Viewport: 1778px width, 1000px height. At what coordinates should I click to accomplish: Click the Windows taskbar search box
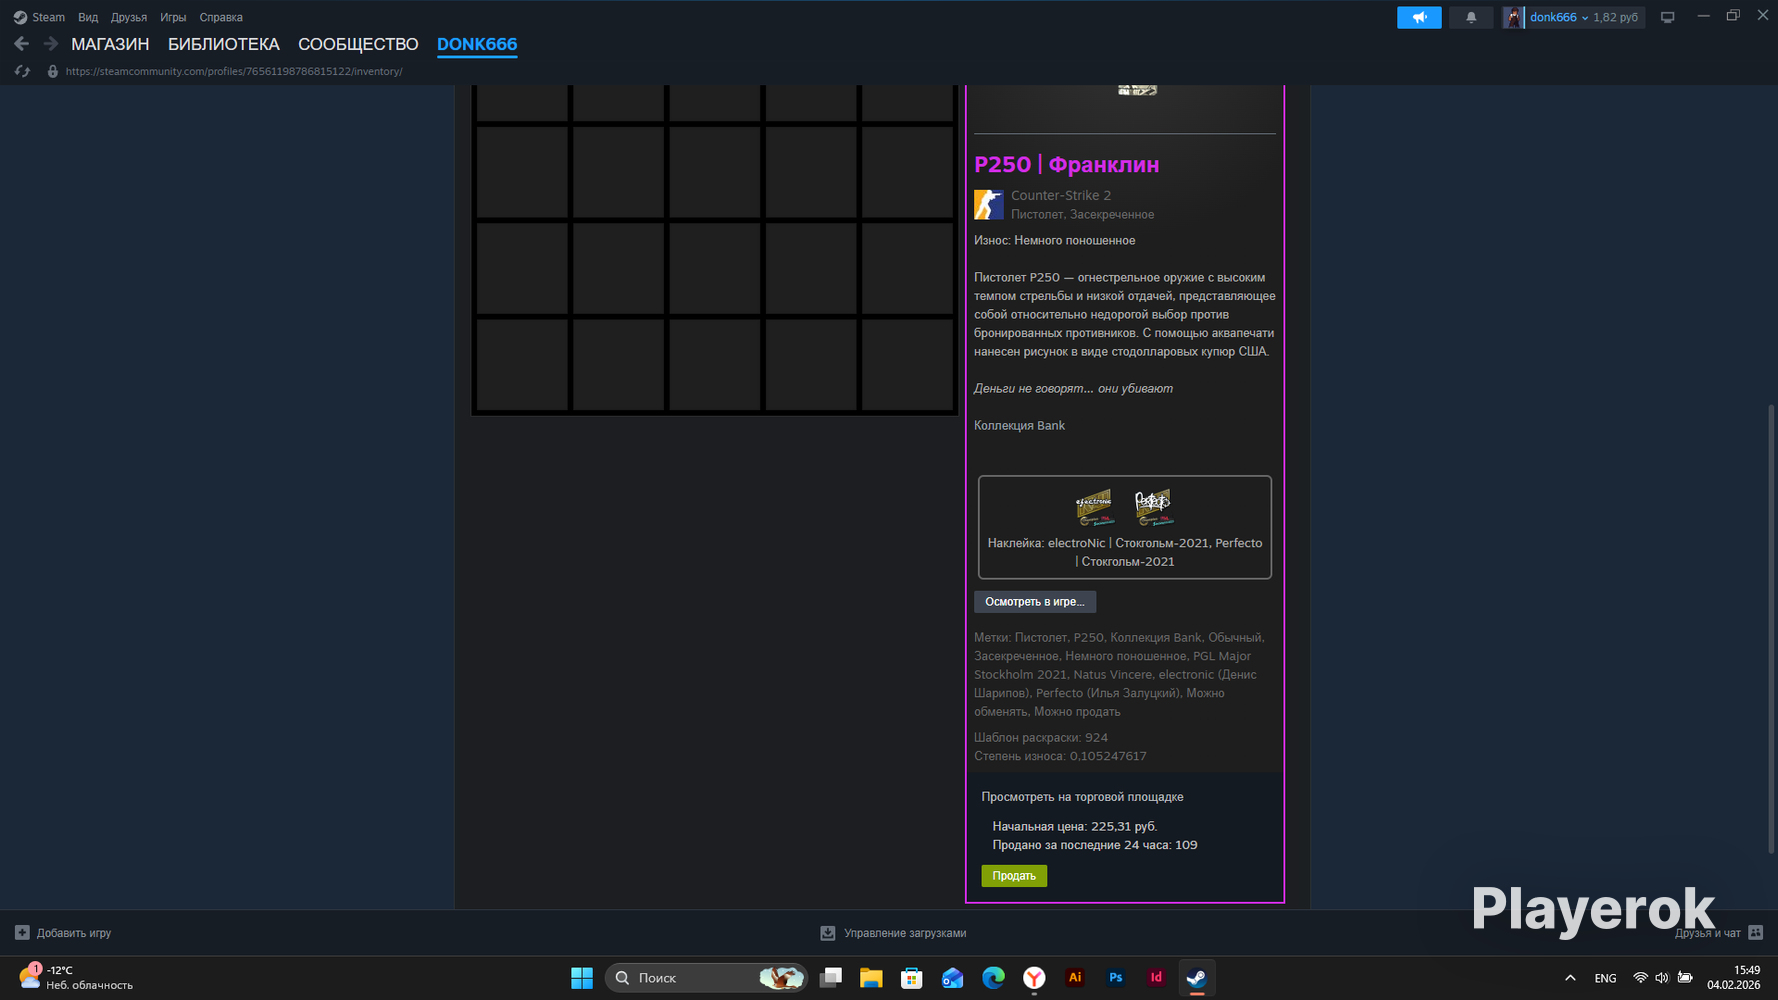706,978
